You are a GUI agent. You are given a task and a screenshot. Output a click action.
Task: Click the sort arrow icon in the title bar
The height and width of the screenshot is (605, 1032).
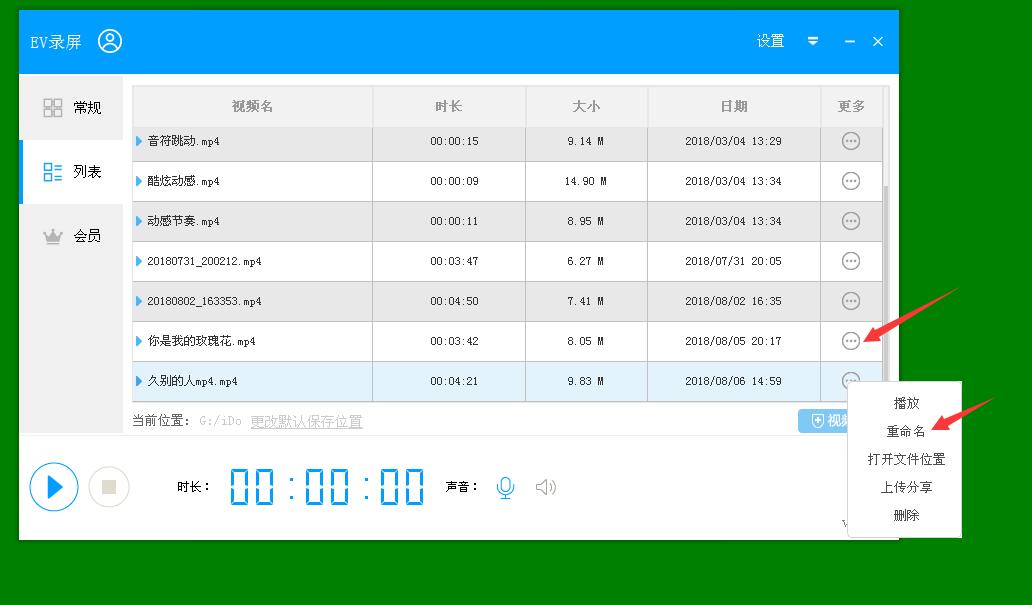pyautogui.click(x=813, y=41)
